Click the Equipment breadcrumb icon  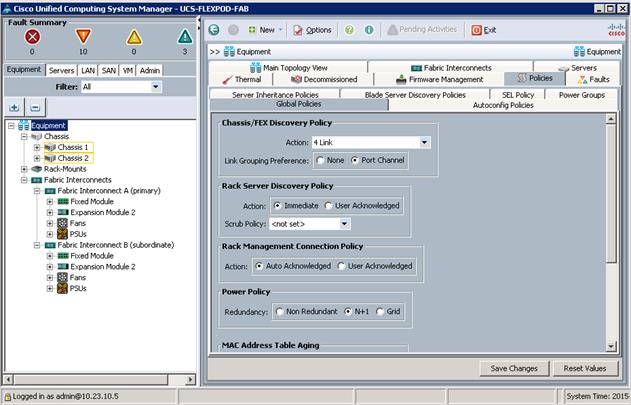click(x=229, y=52)
